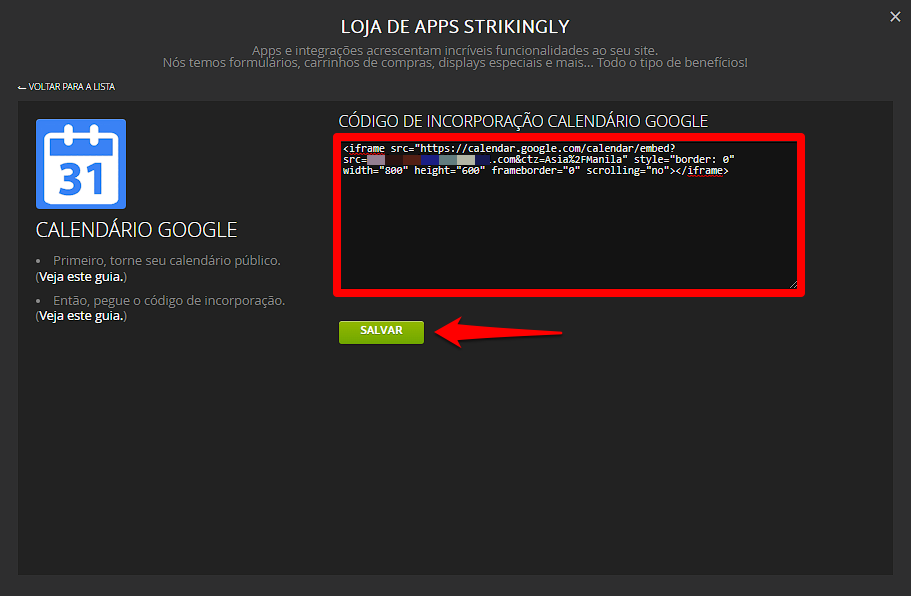
Task: Click the Salvar button
Action: pyautogui.click(x=381, y=332)
